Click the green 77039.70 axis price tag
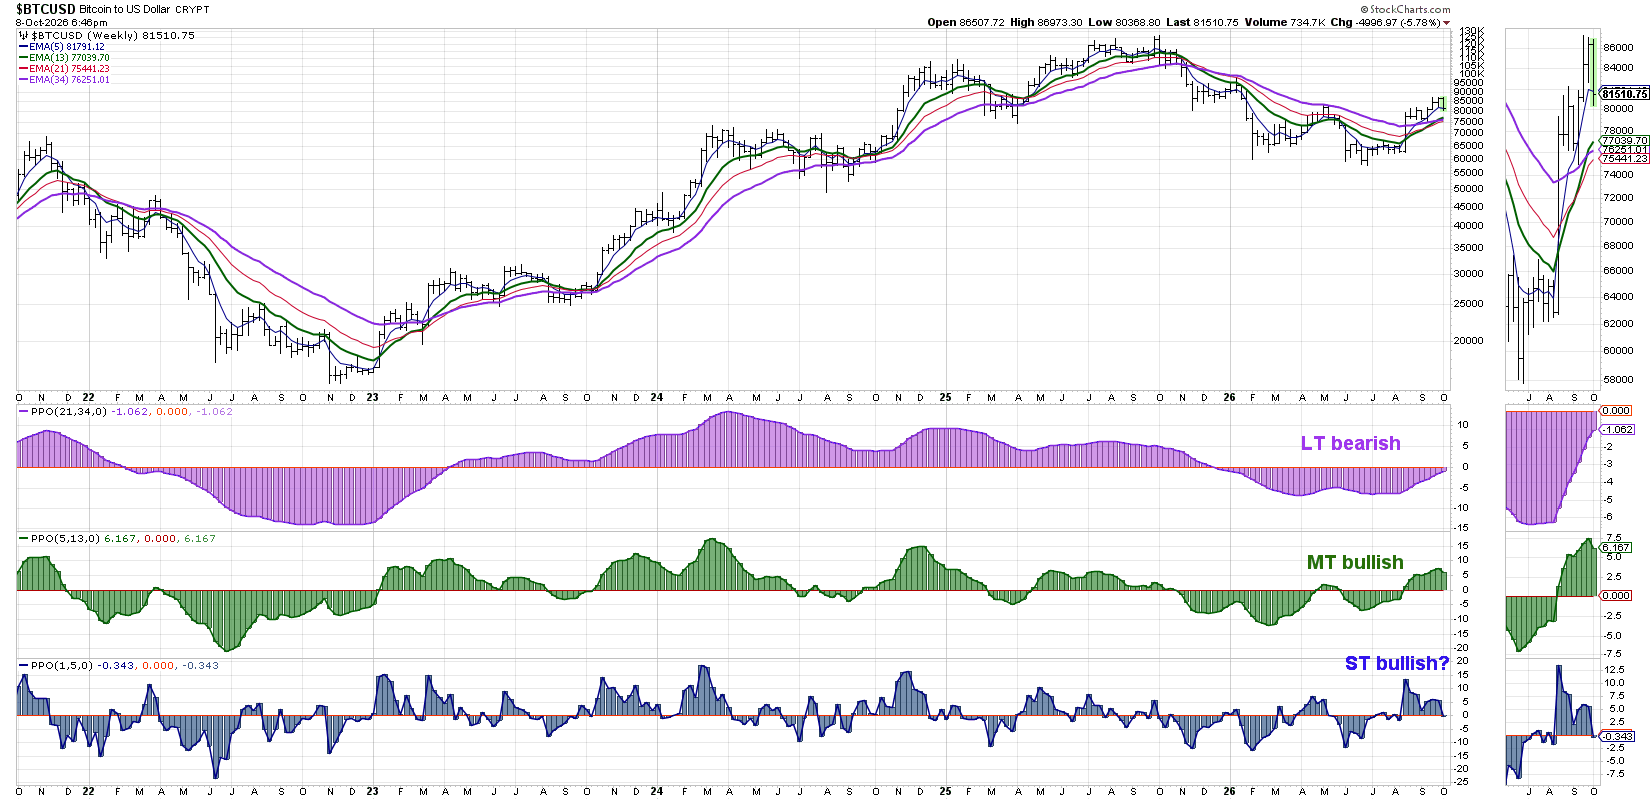 tap(1625, 141)
